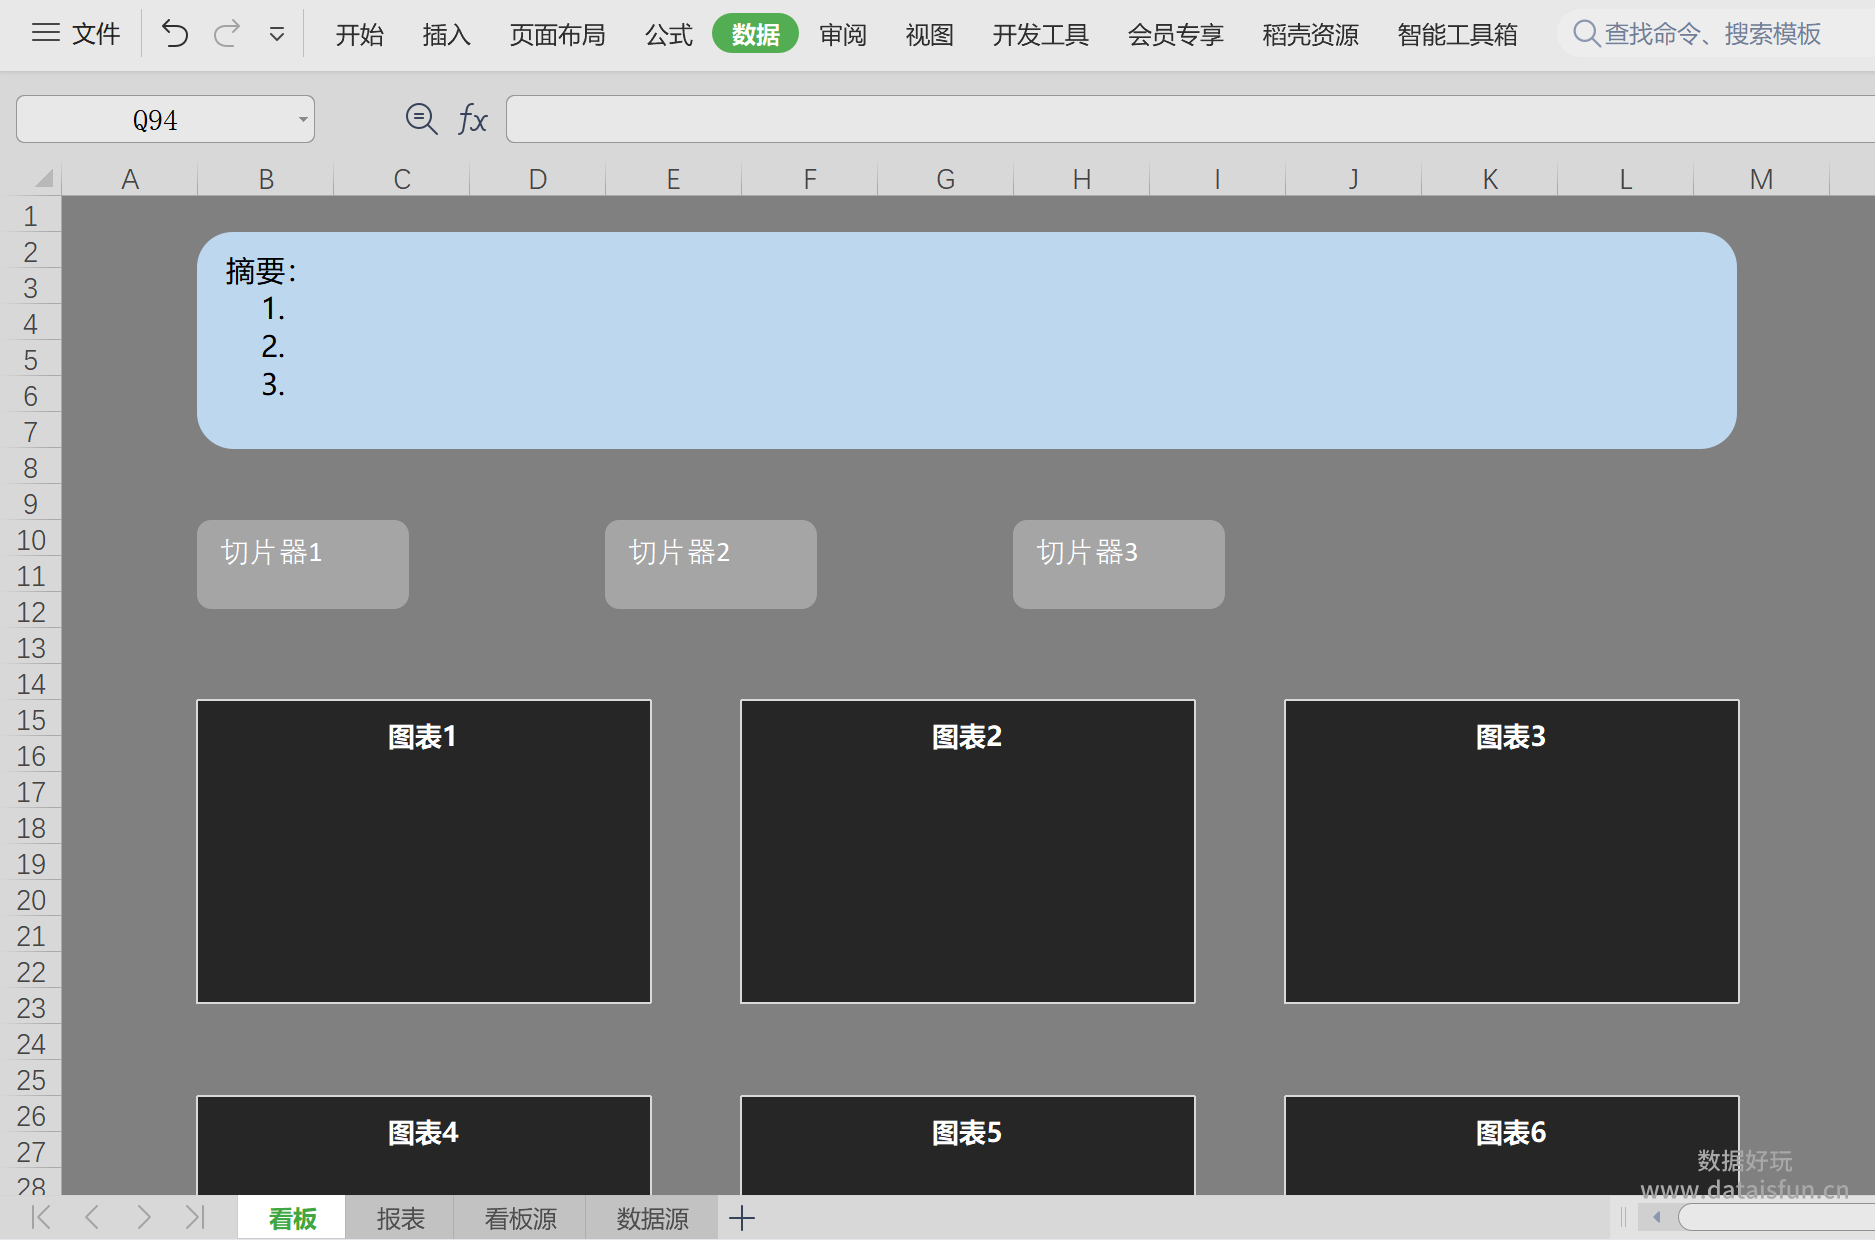Click the redo arrow icon
The height and width of the screenshot is (1240, 1875).
click(x=227, y=34)
